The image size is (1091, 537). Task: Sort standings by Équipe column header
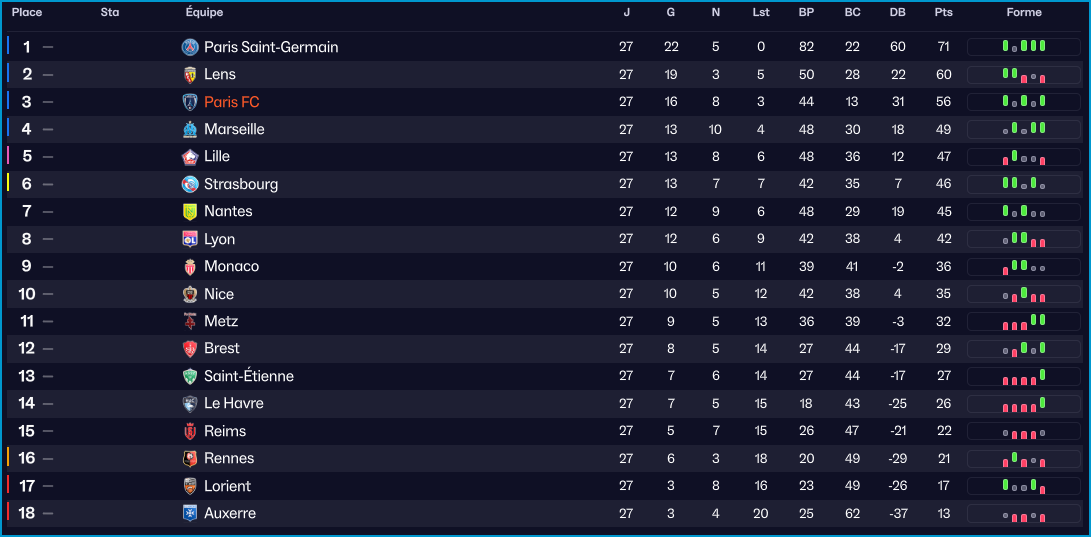[x=204, y=13]
